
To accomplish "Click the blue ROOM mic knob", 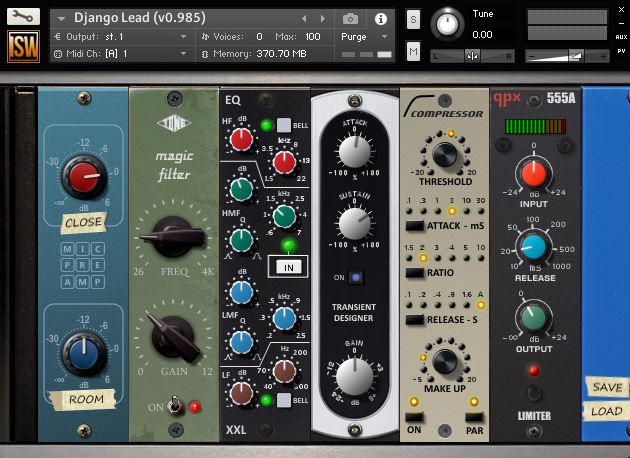I will tap(84, 354).
